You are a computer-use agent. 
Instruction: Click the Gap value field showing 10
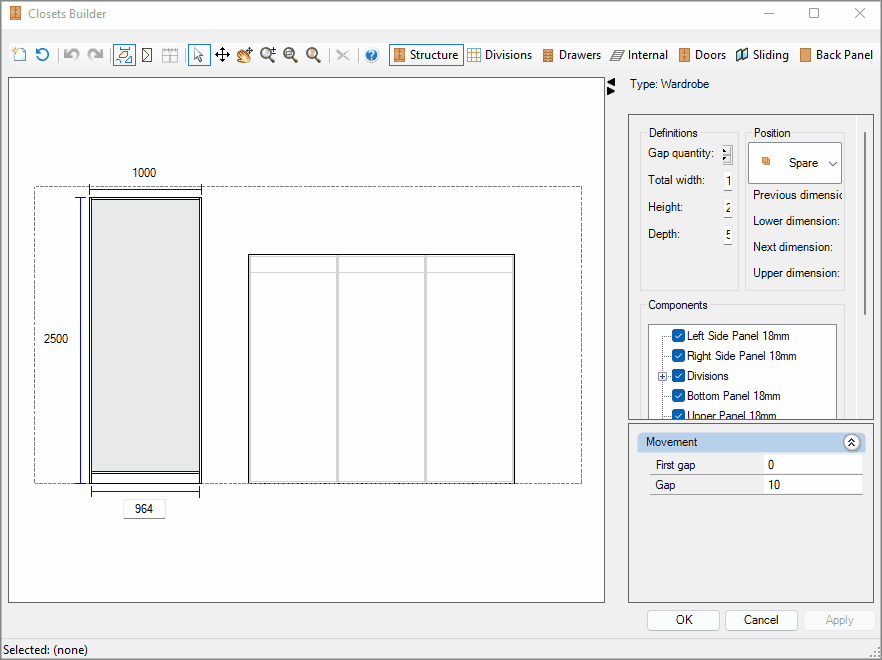[x=813, y=485]
